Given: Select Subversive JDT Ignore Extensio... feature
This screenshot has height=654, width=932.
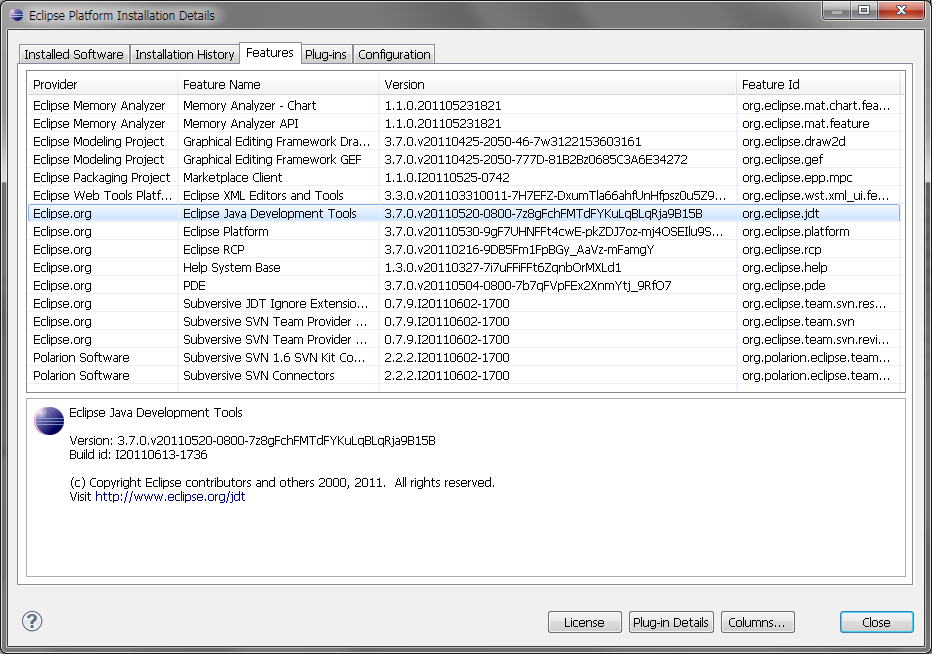Looking at the screenshot, I should [x=275, y=303].
